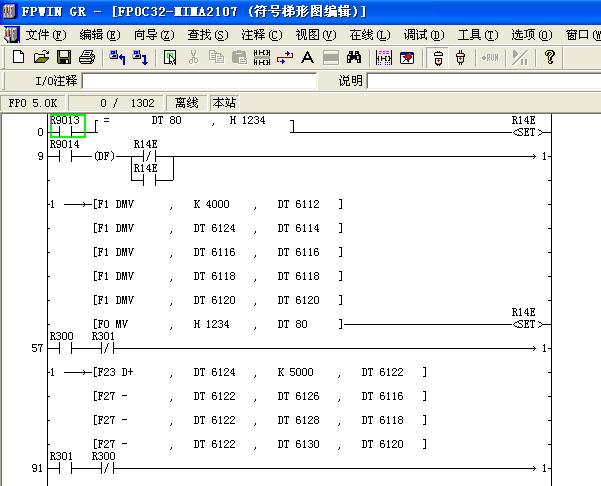Click the Cut scissors icon
The image size is (601, 486).
coord(193,58)
